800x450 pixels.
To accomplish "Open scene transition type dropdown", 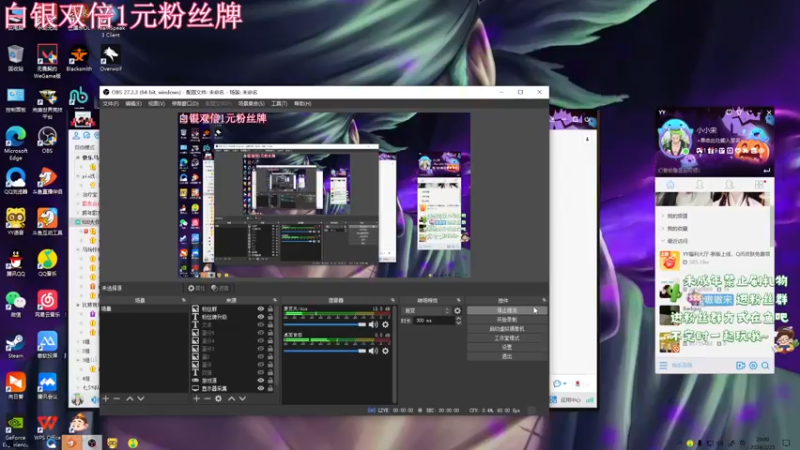I will click(427, 311).
